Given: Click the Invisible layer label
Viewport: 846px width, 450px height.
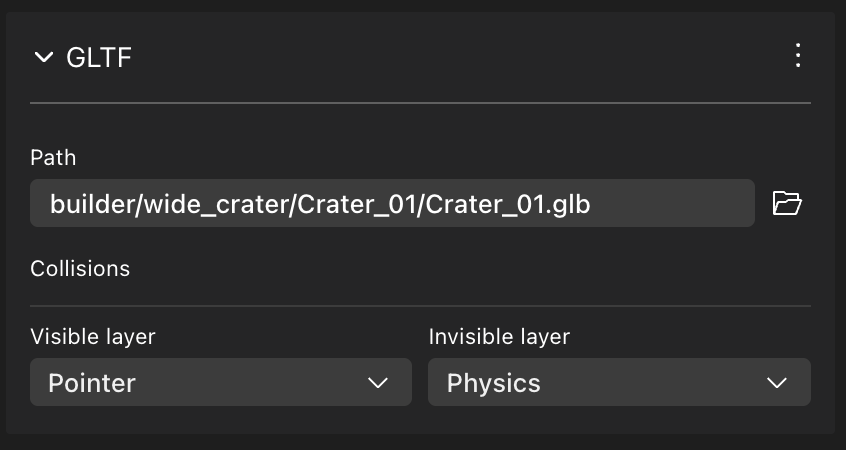Looking at the screenshot, I should point(499,337).
